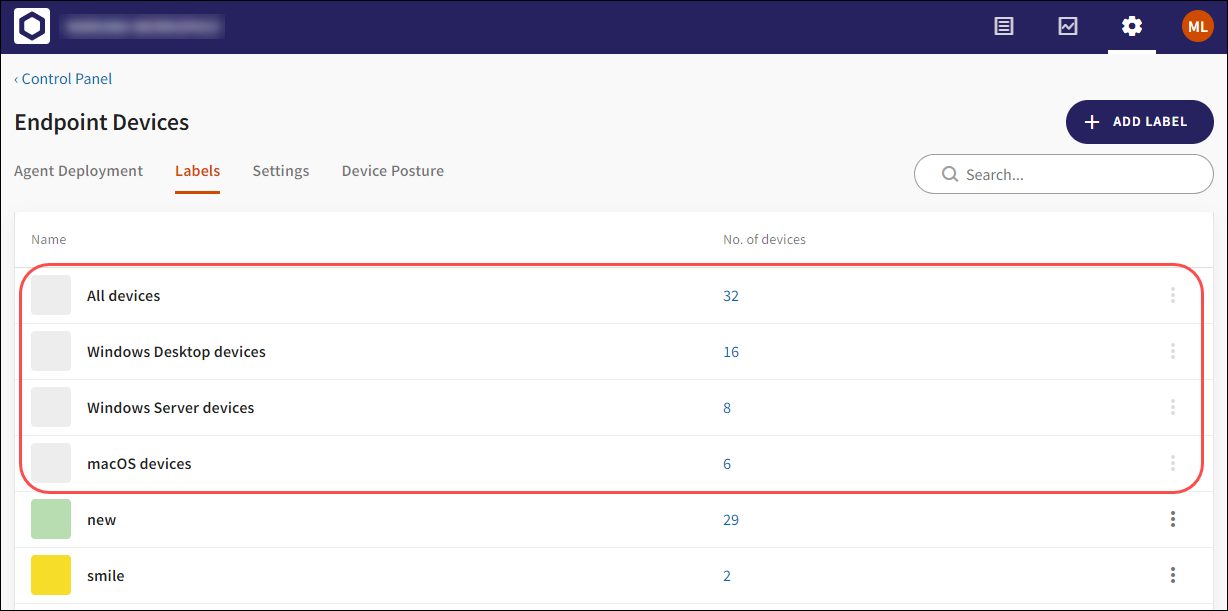
Task: Open the chart dashboard icon
Action: point(1068,26)
